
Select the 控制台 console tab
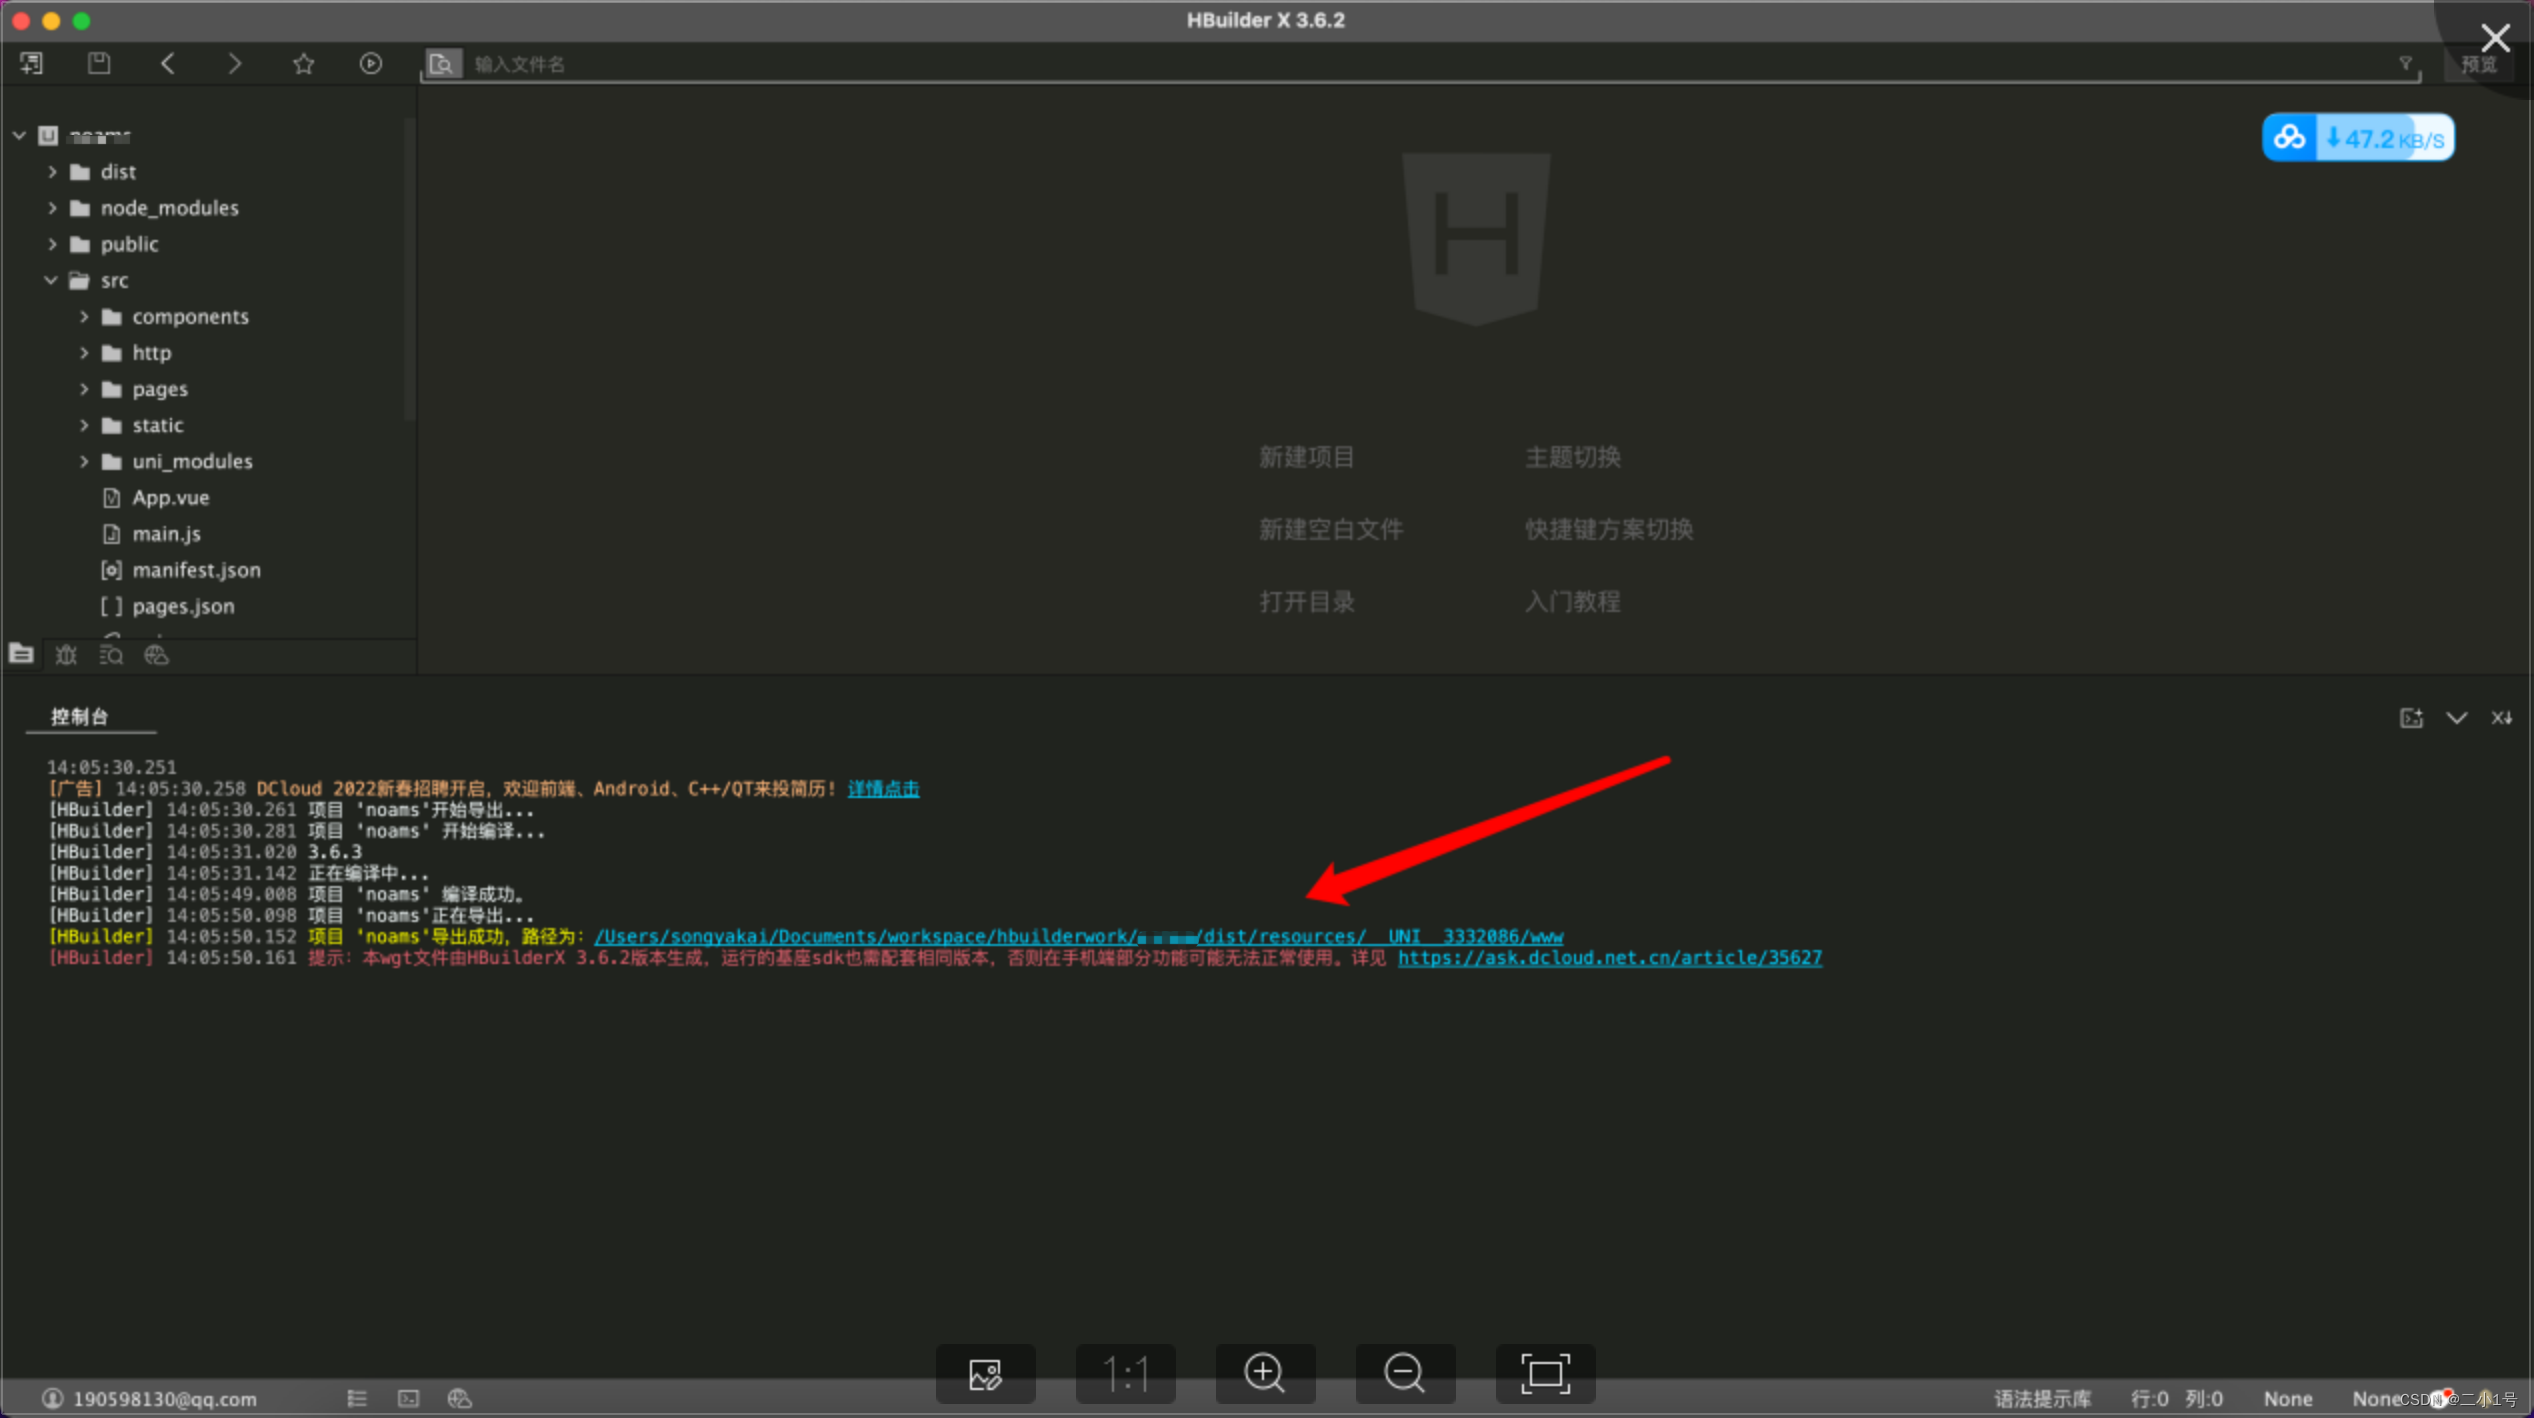[80, 716]
